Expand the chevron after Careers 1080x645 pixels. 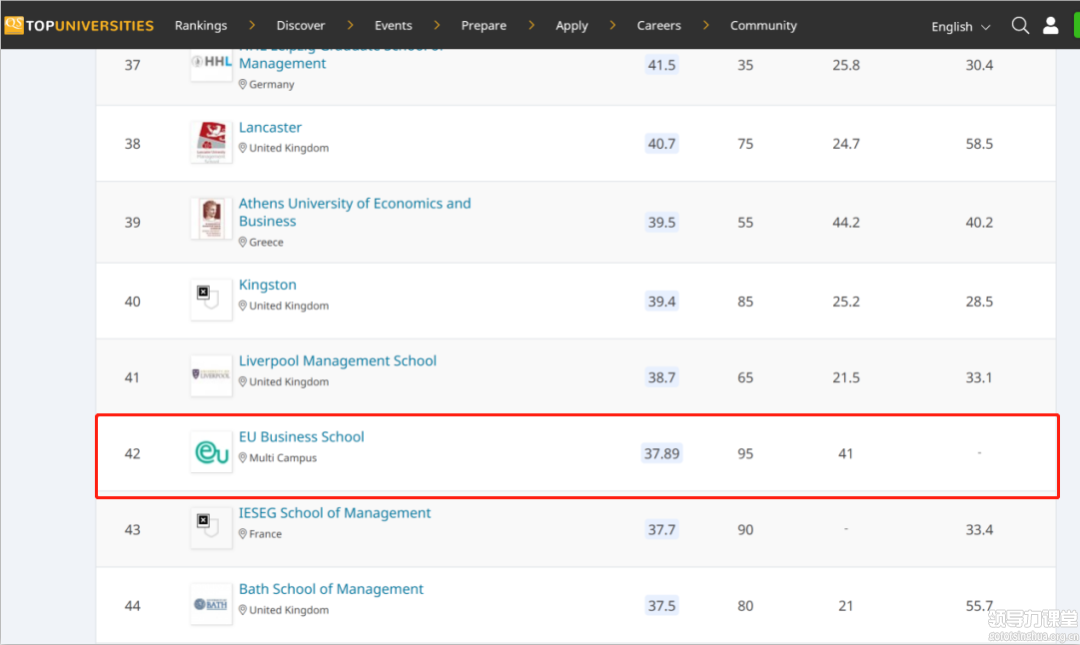(x=705, y=25)
